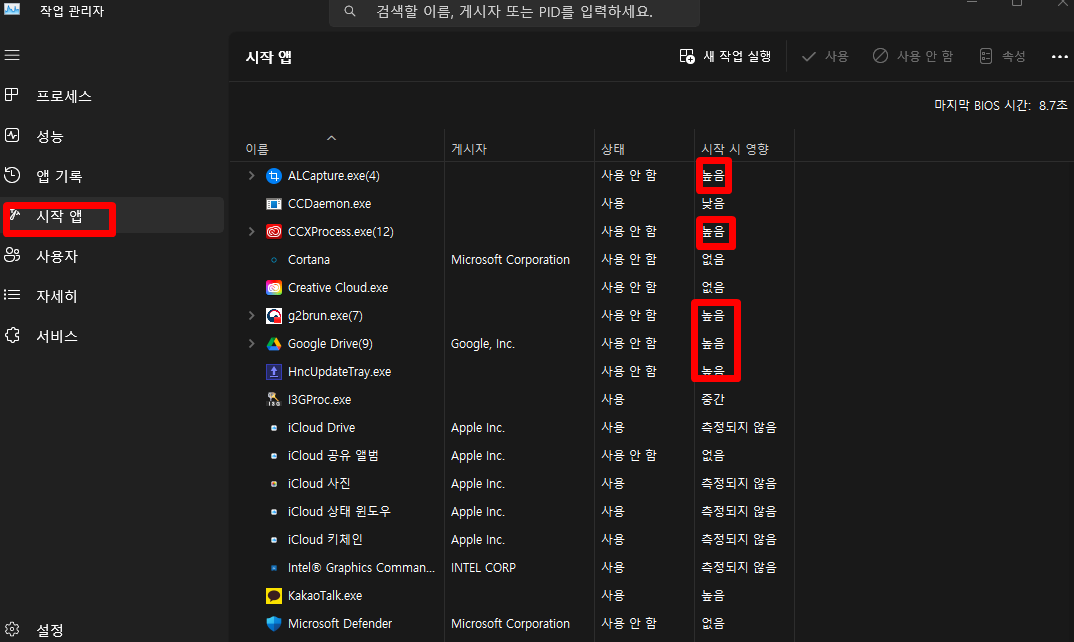Screen dimensions: 1074x642
Task: Click the INTEL CORP publisher cell
Action: click(483, 568)
